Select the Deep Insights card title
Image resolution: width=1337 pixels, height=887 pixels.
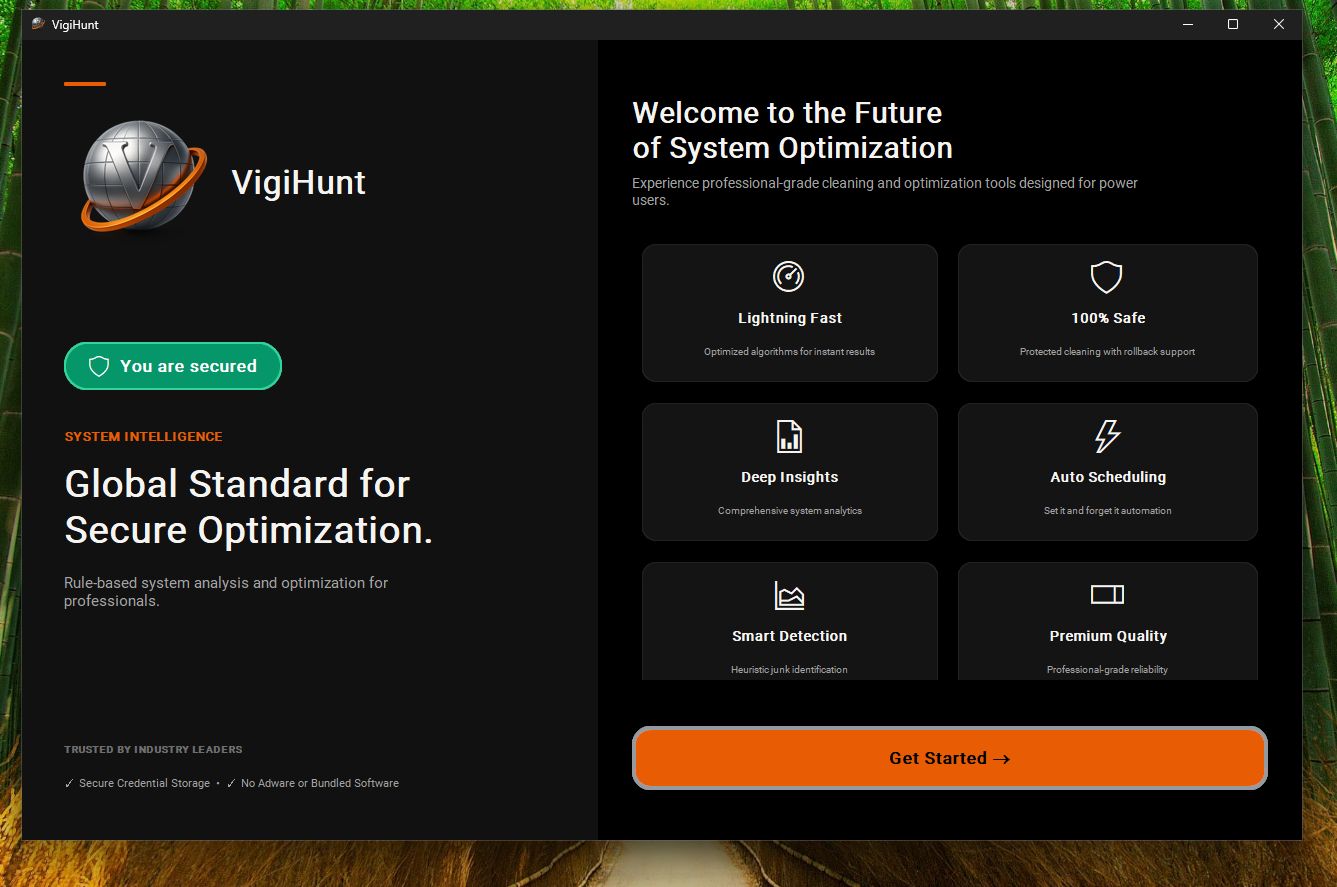click(789, 477)
